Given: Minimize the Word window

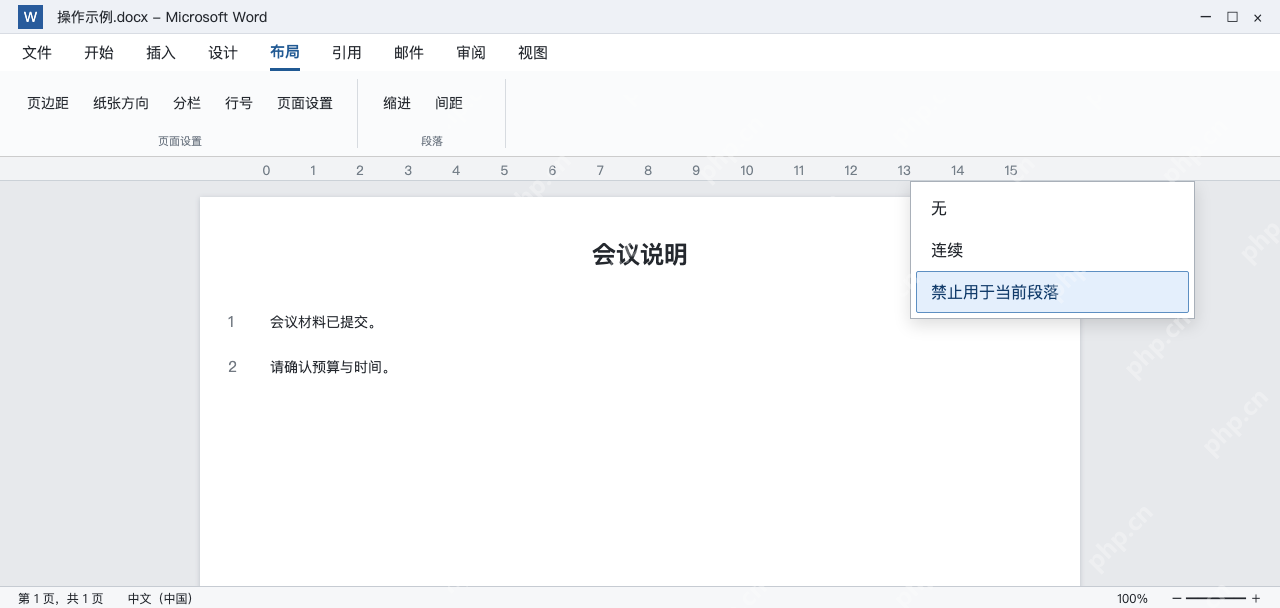Looking at the screenshot, I should tap(1206, 17).
